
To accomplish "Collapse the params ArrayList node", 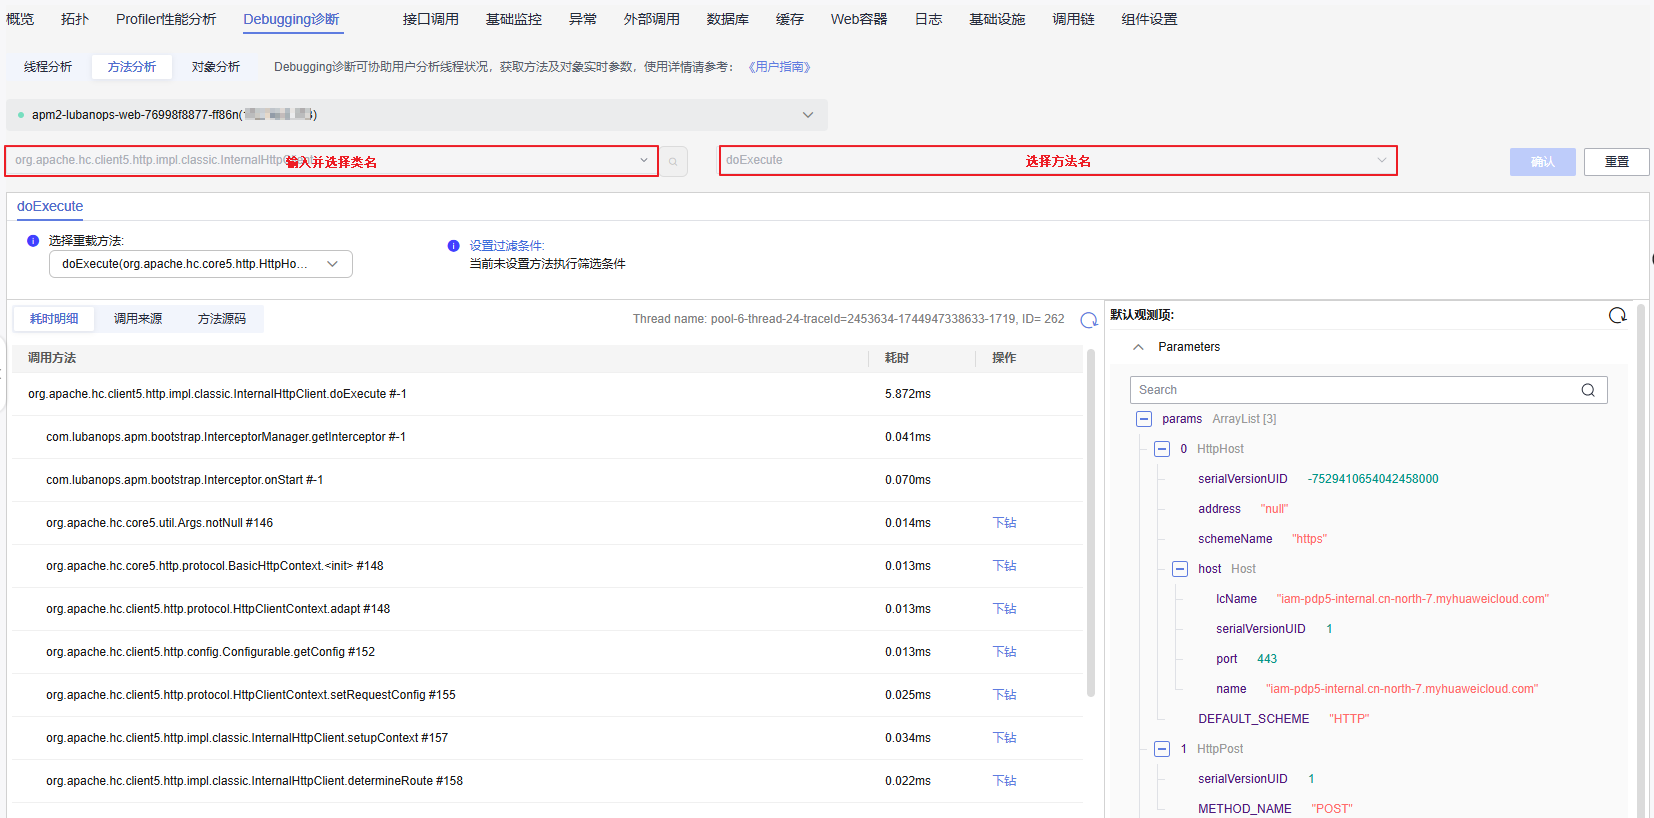I will pos(1144,419).
